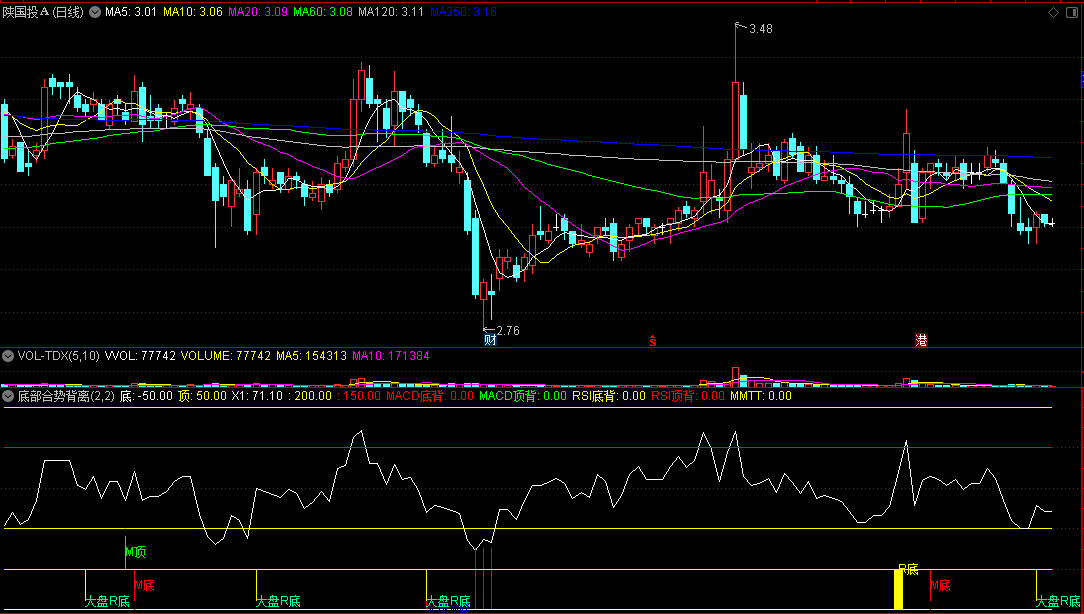Select the RSI顶背: 0.00 label
Viewport: 1084px width, 614px height.
(x=688, y=396)
